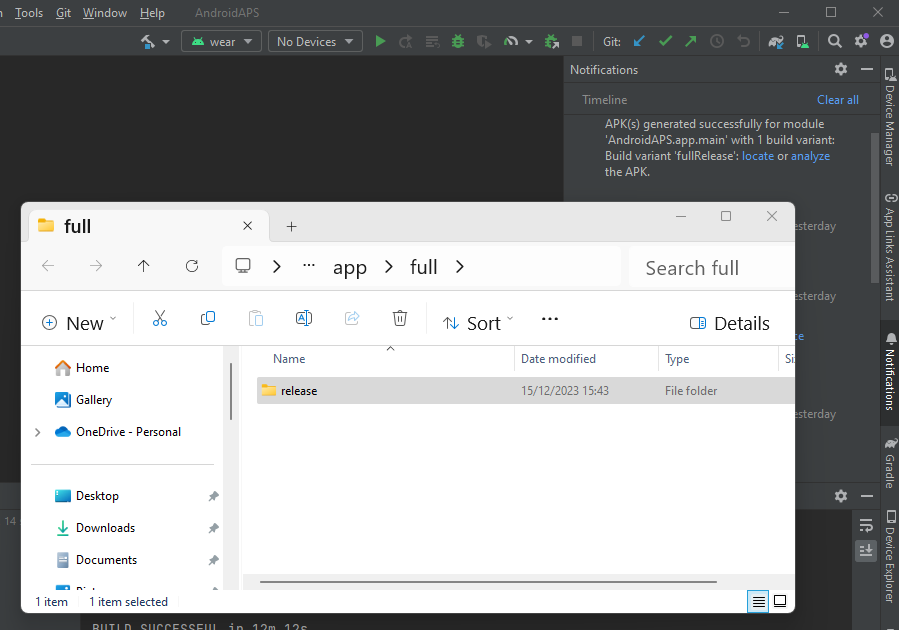The width and height of the screenshot is (899, 630).
Task: Click the user account avatar icon
Action: tap(886, 41)
